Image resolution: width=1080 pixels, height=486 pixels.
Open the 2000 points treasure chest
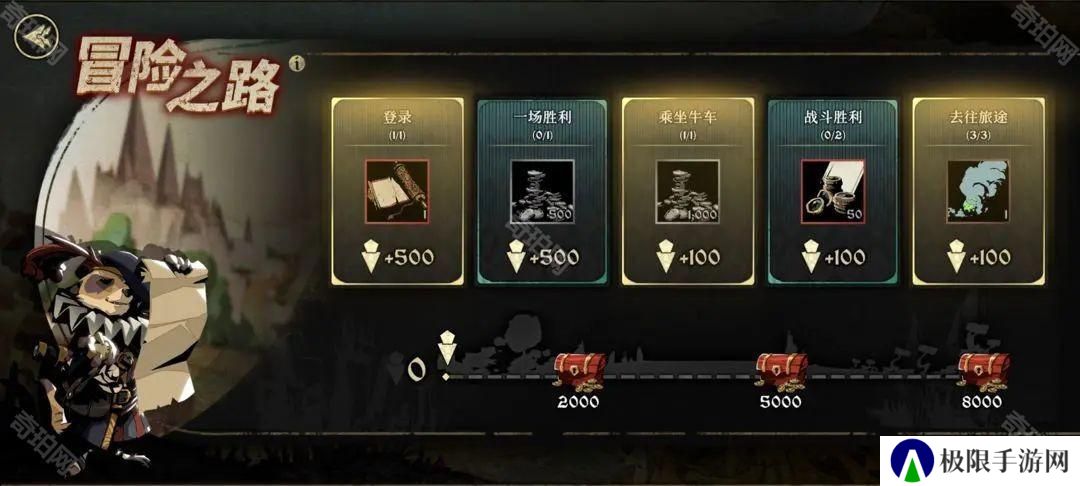(x=579, y=372)
